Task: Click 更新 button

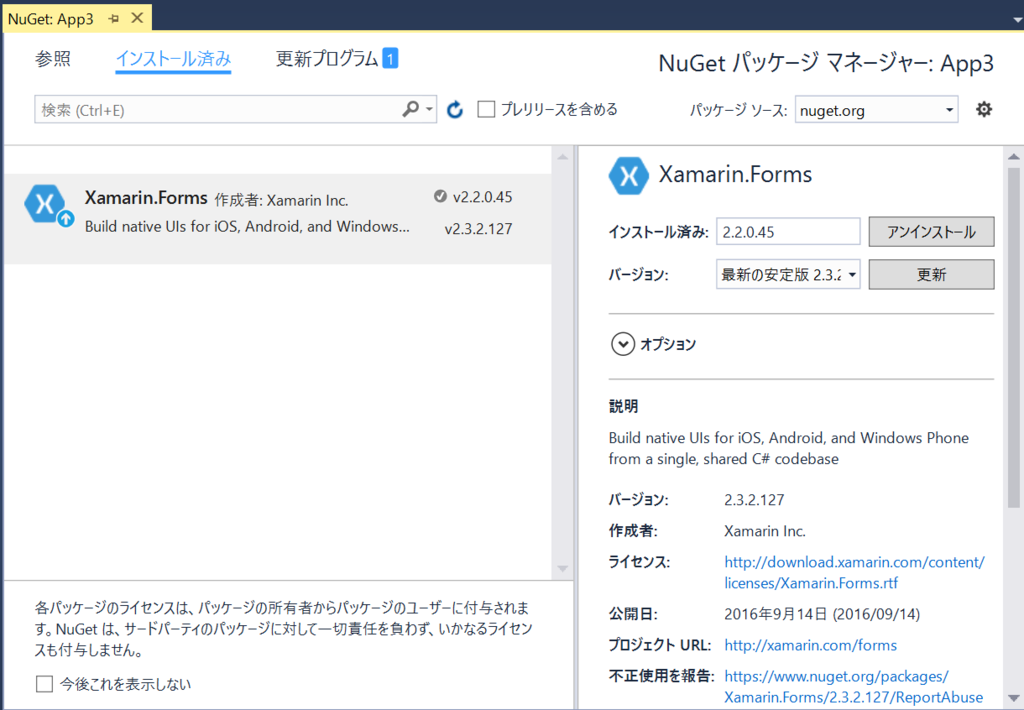Action: [x=931, y=274]
